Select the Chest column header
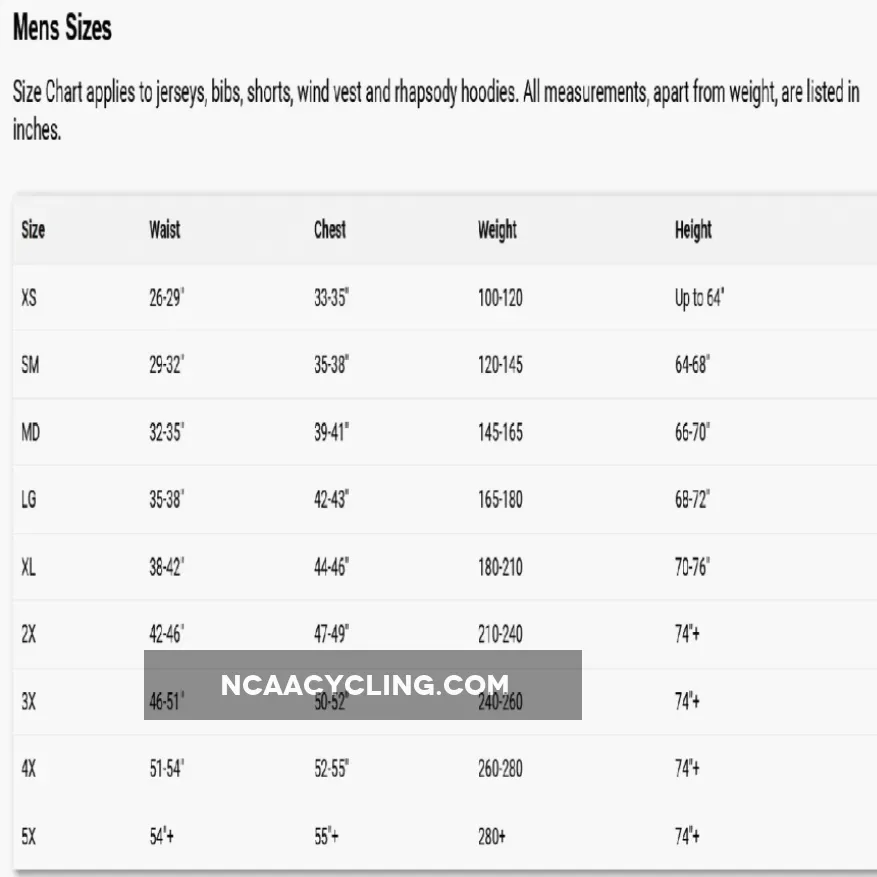The width and height of the screenshot is (877, 877). [x=330, y=230]
